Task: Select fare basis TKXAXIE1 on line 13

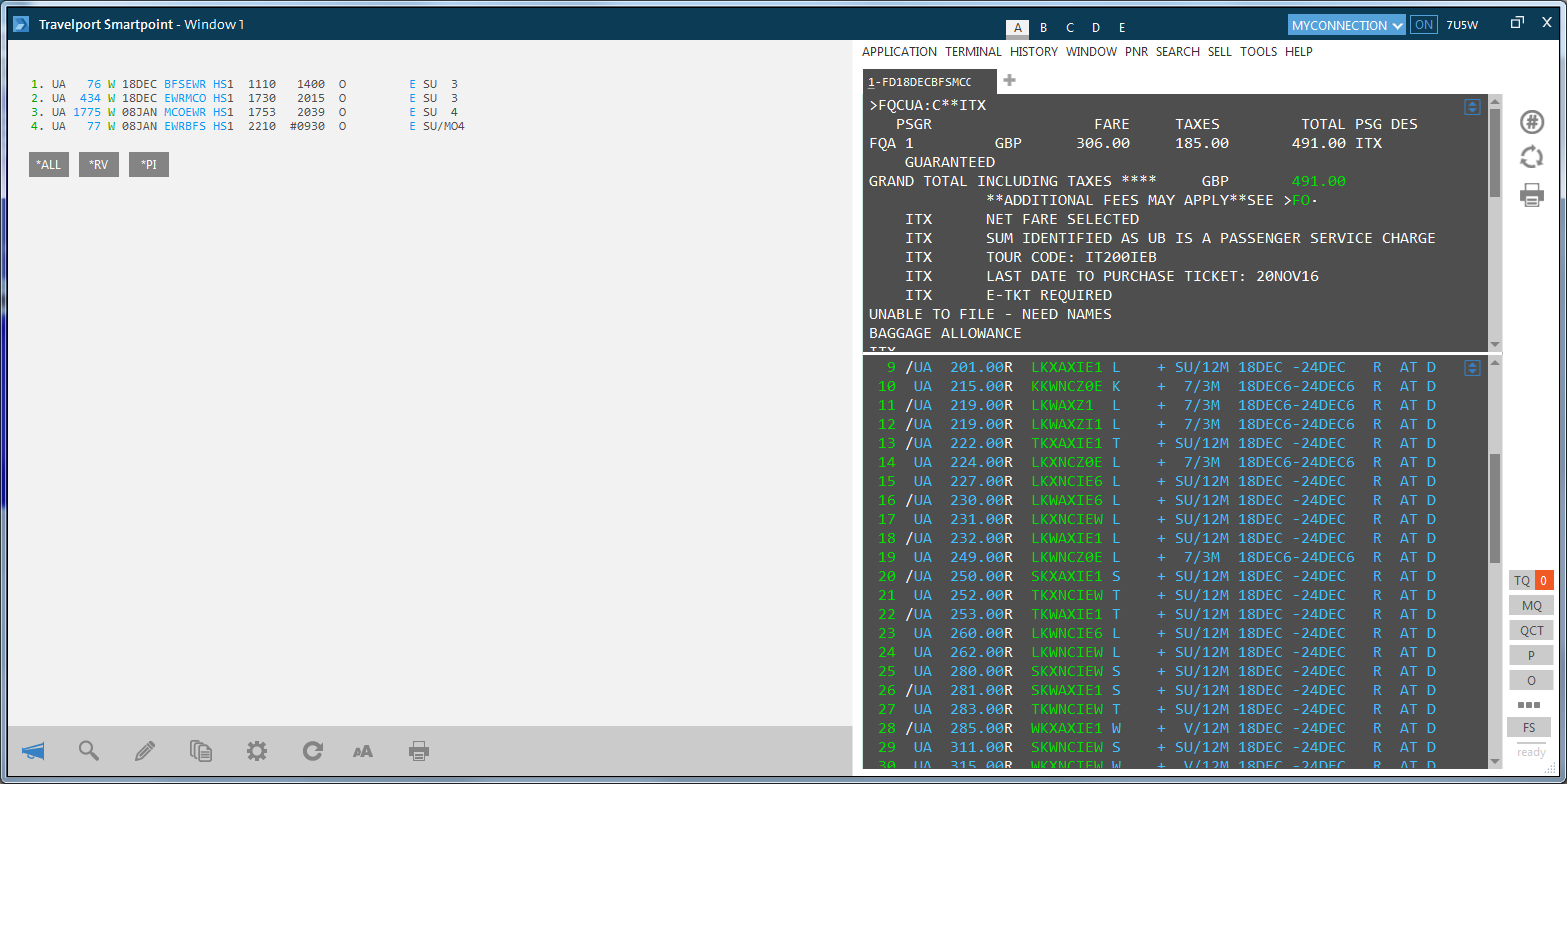Action: coord(1067,443)
